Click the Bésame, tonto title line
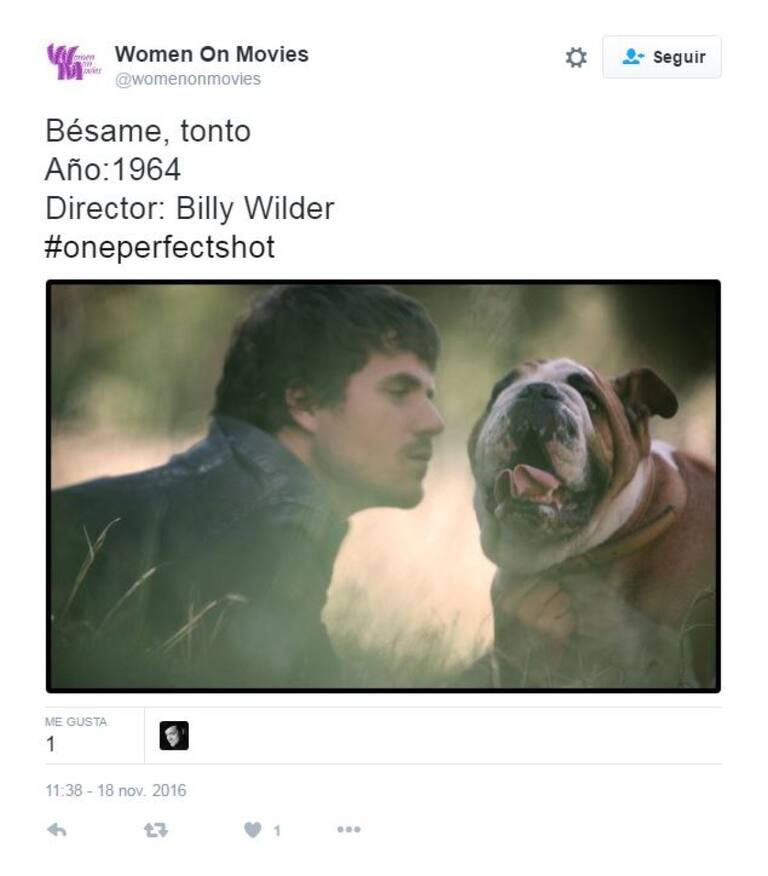Screen dimensions: 768x876 (x=148, y=131)
